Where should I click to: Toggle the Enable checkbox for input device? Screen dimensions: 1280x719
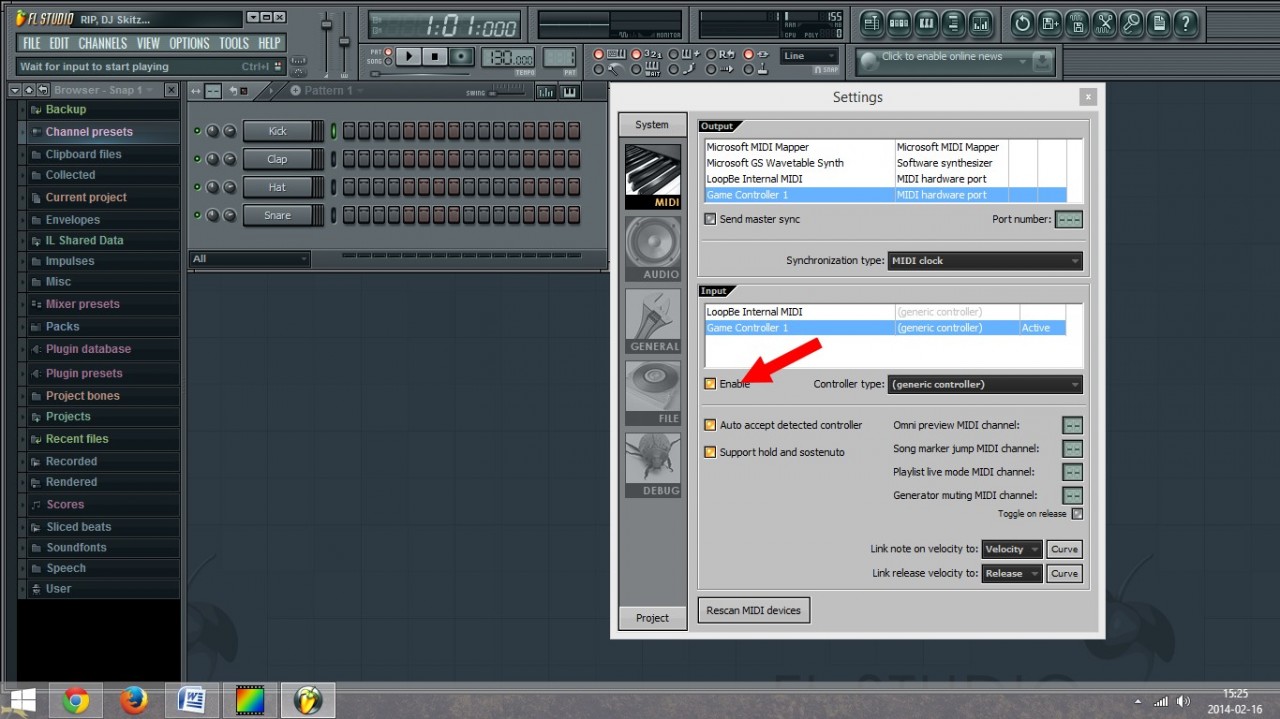(x=710, y=384)
